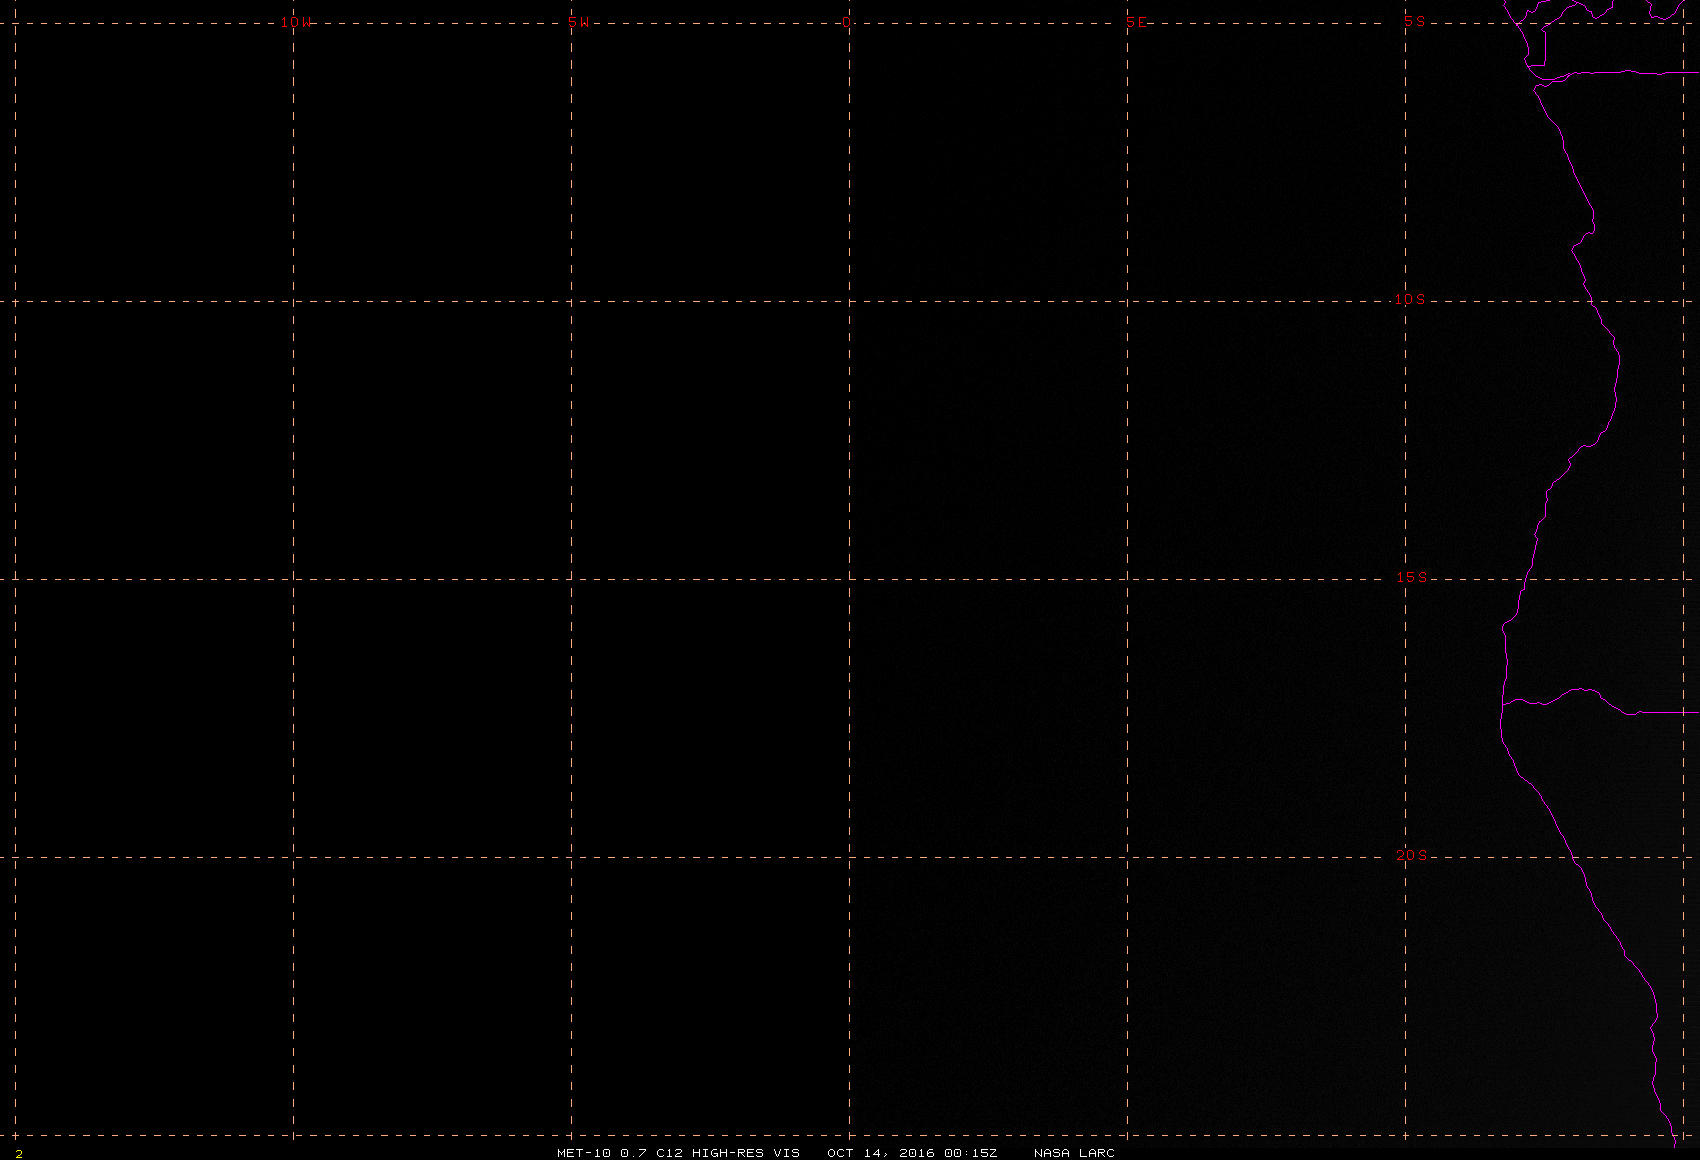Click the MET-10 satellite name text
Viewport: 1700px width, 1160px height.
tap(584, 1153)
